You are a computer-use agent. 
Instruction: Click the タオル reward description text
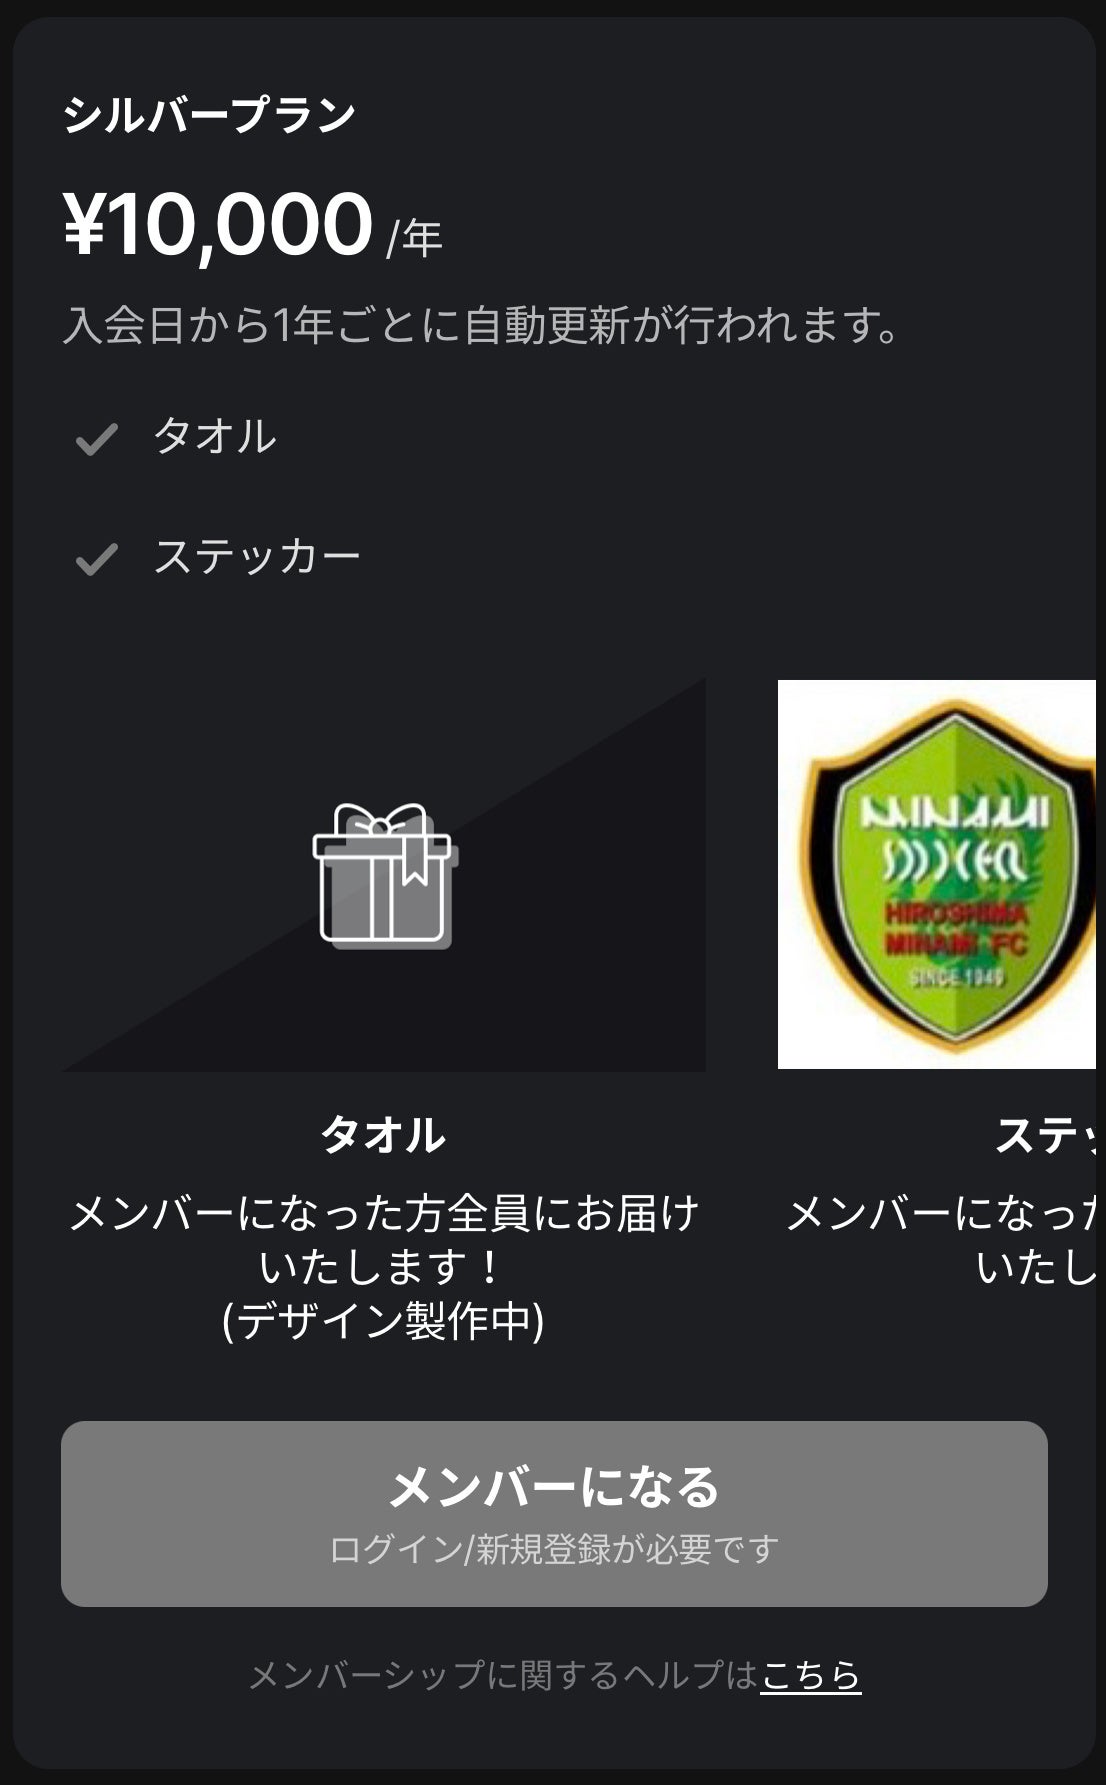(x=384, y=1240)
